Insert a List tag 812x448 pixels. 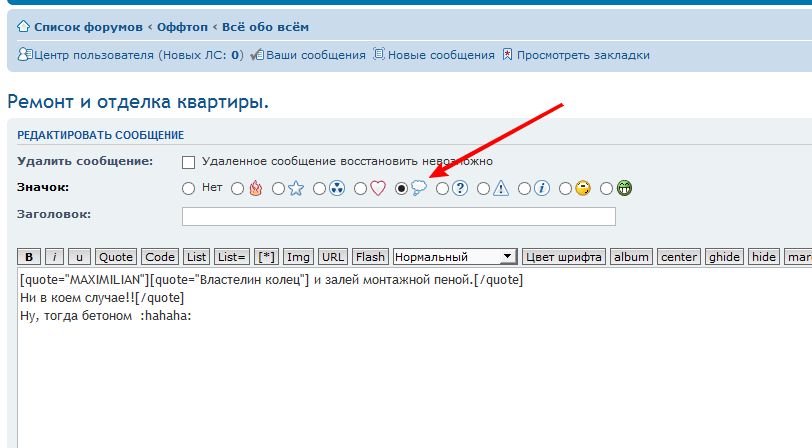196,257
